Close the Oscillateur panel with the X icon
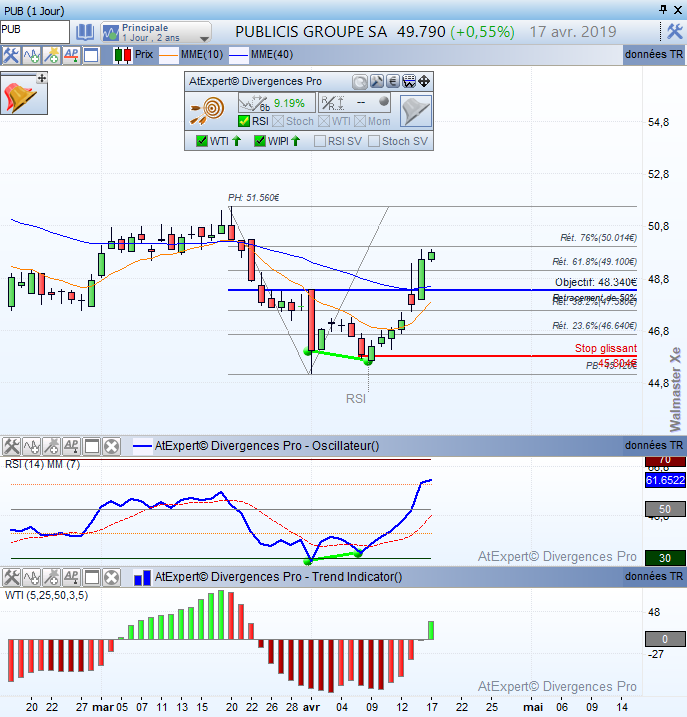The width and height of the screenshot is (687, 717). click(112, 446)
